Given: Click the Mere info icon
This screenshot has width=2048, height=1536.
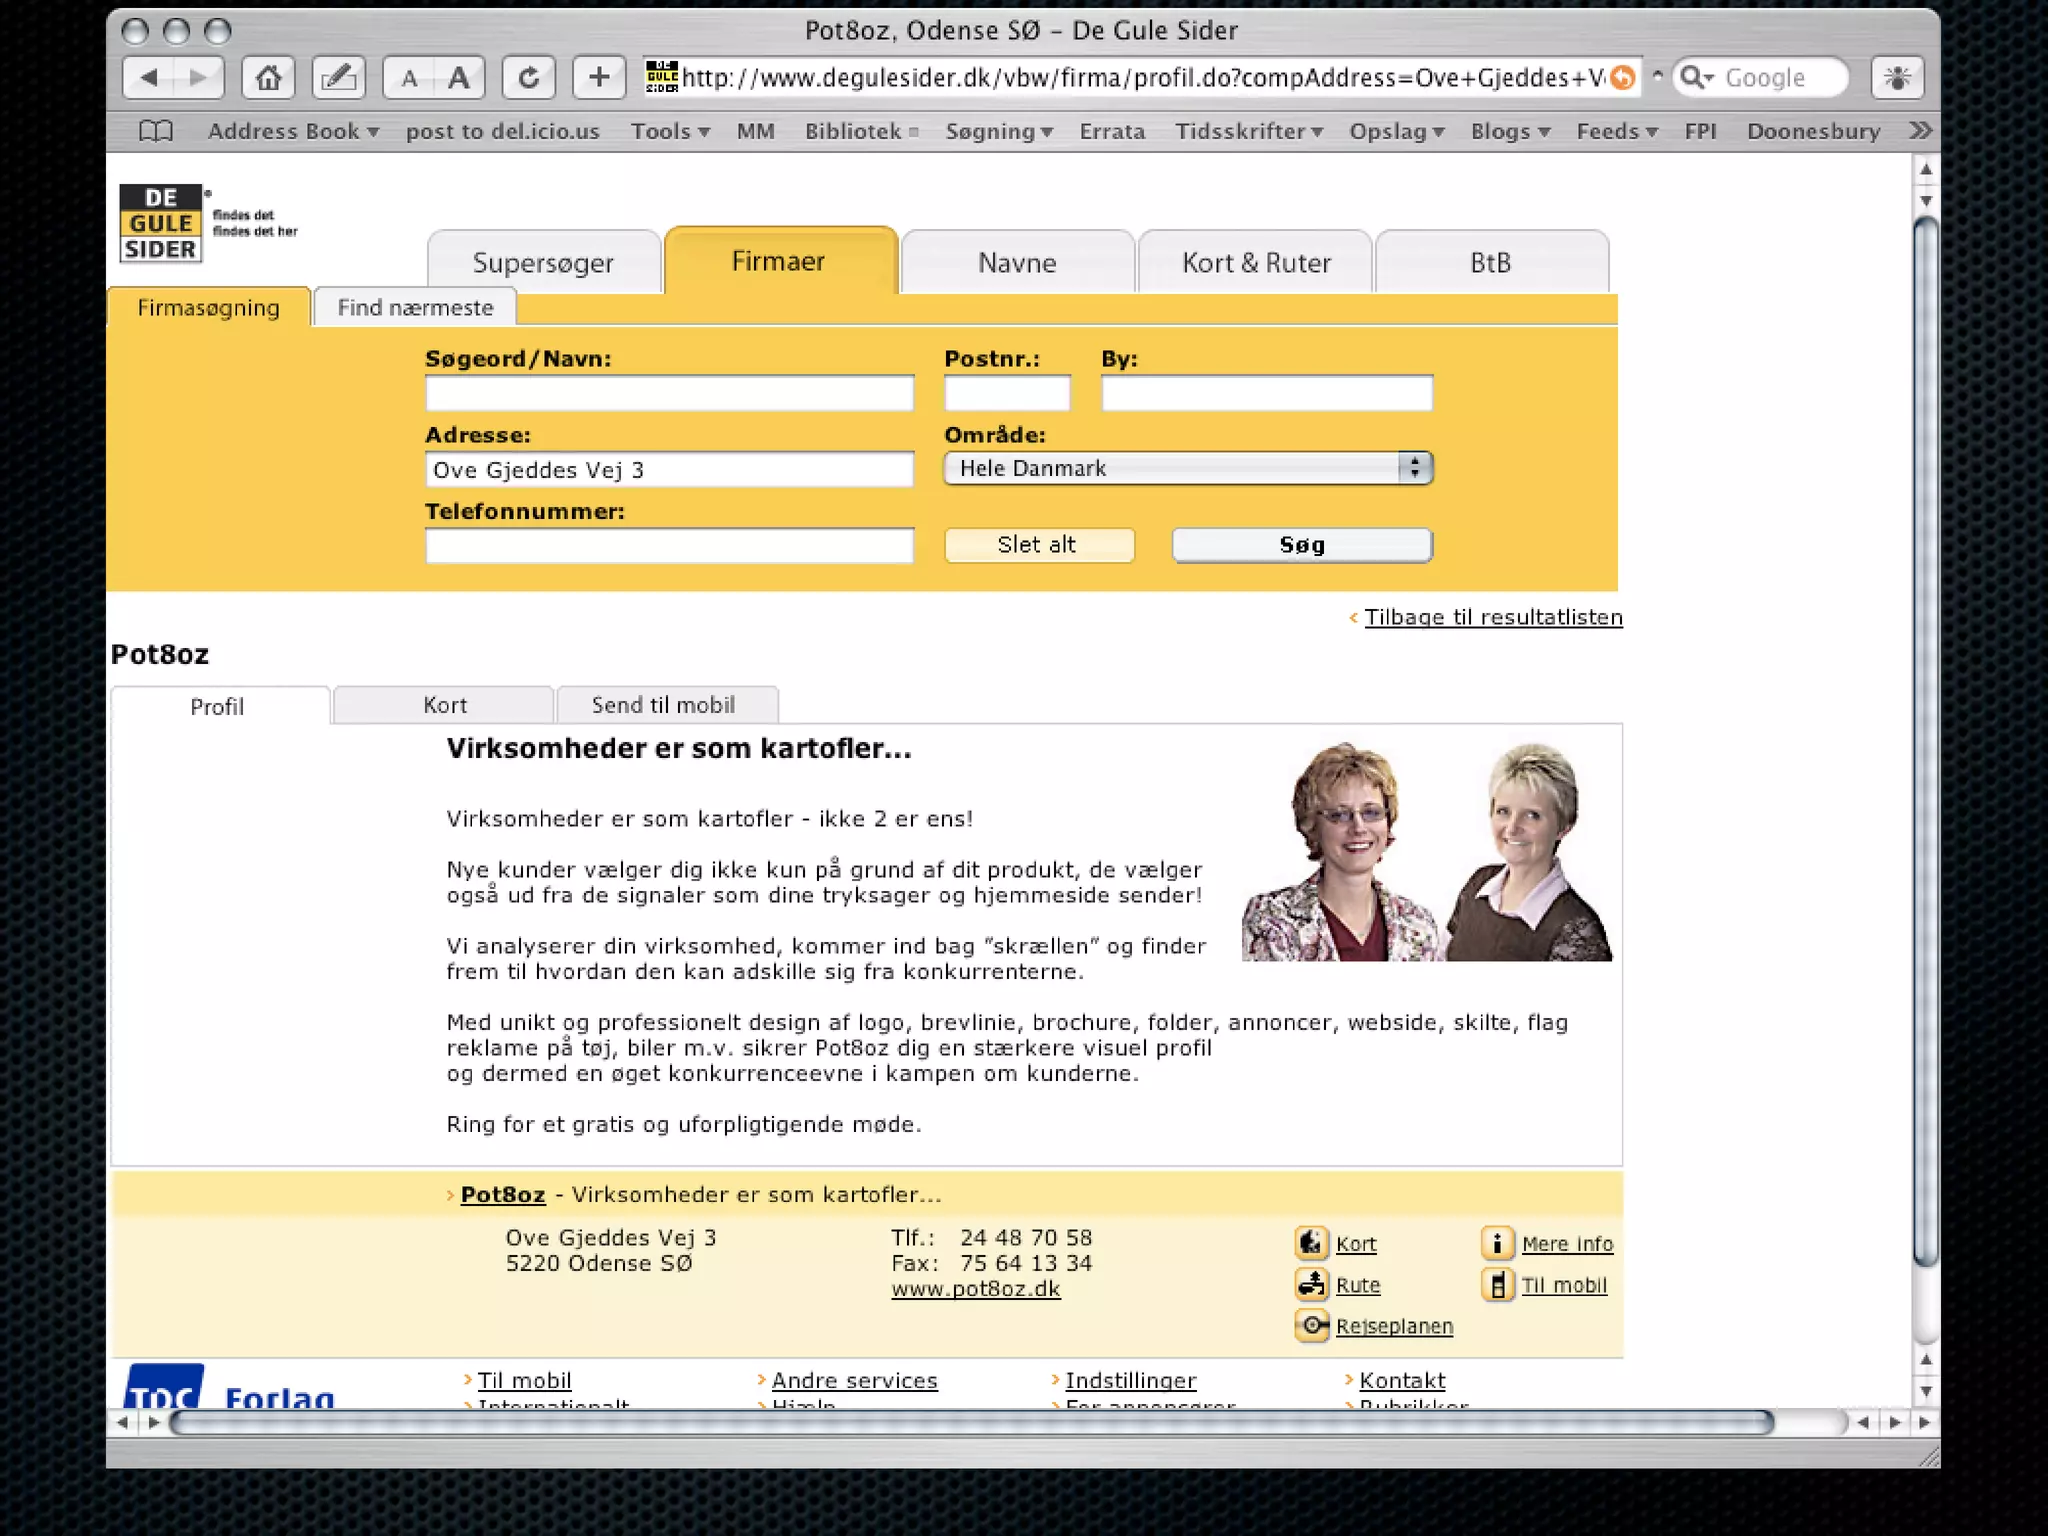Looking at the screenshot, I should pos(1497,1243).
